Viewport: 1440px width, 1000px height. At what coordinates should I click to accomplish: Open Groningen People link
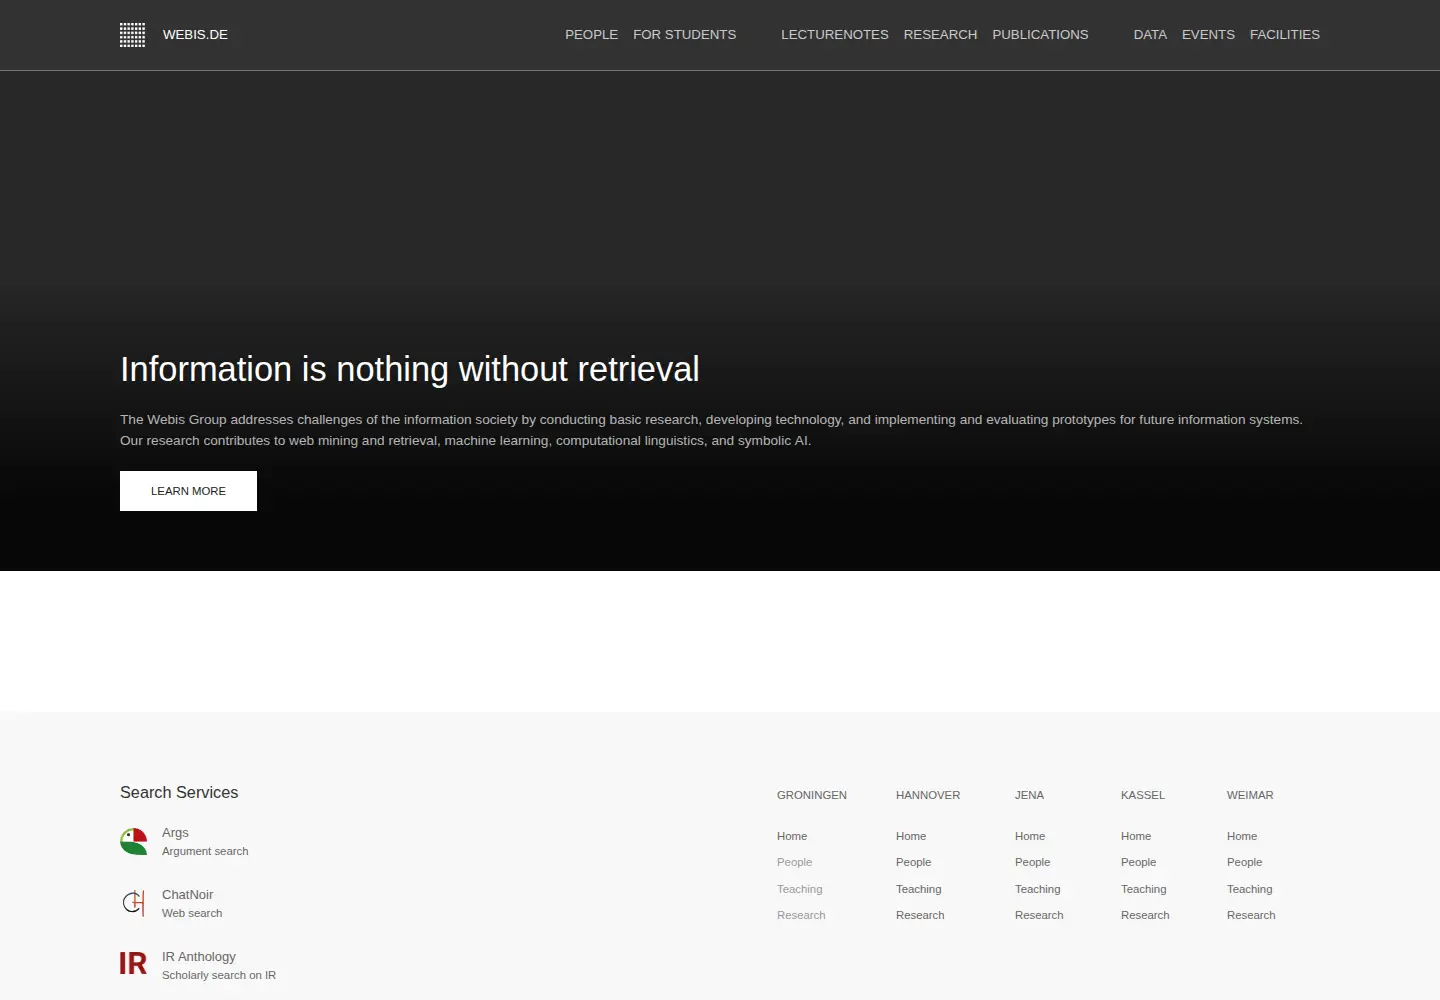click(x=794, y=862)
